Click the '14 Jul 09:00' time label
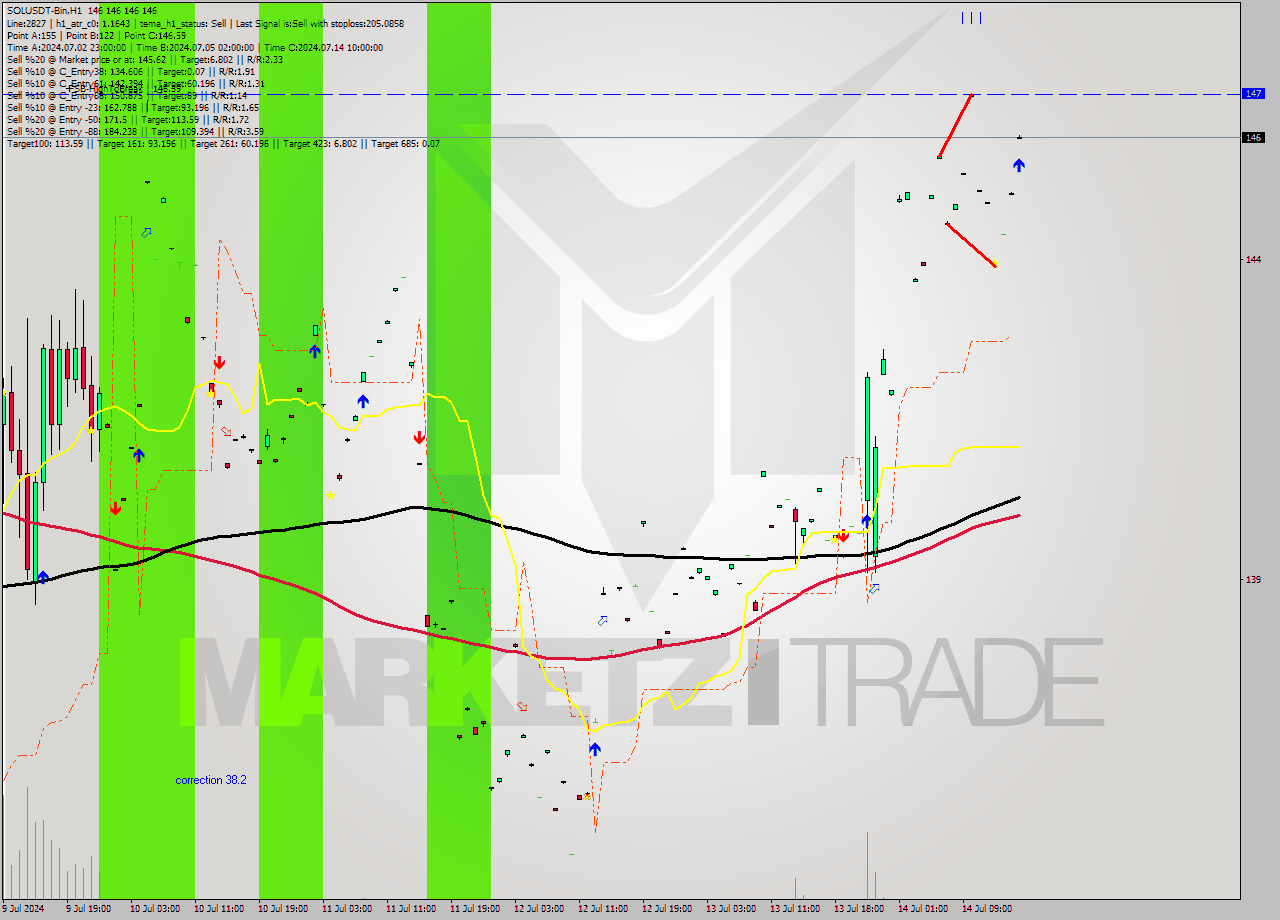The width and height of the screenshot is (1280, 920). click(987, 909)
